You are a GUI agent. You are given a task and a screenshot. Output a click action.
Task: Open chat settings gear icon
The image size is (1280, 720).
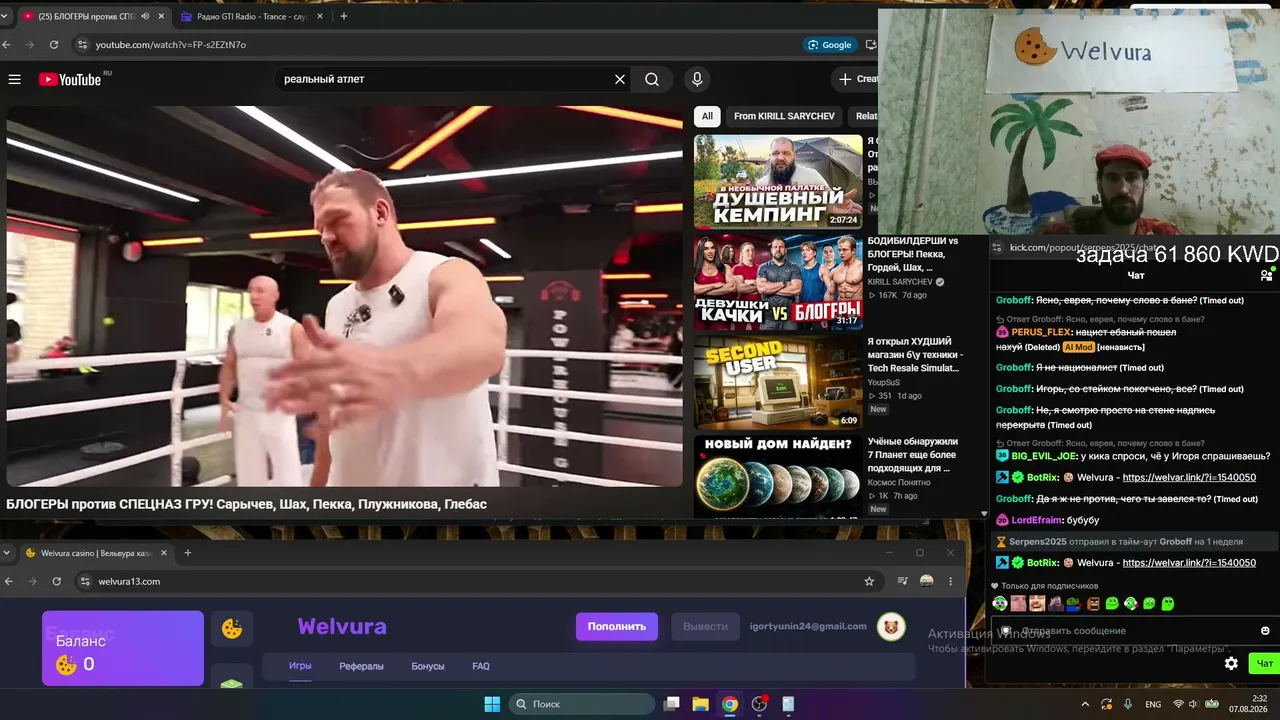(1231, 663)
